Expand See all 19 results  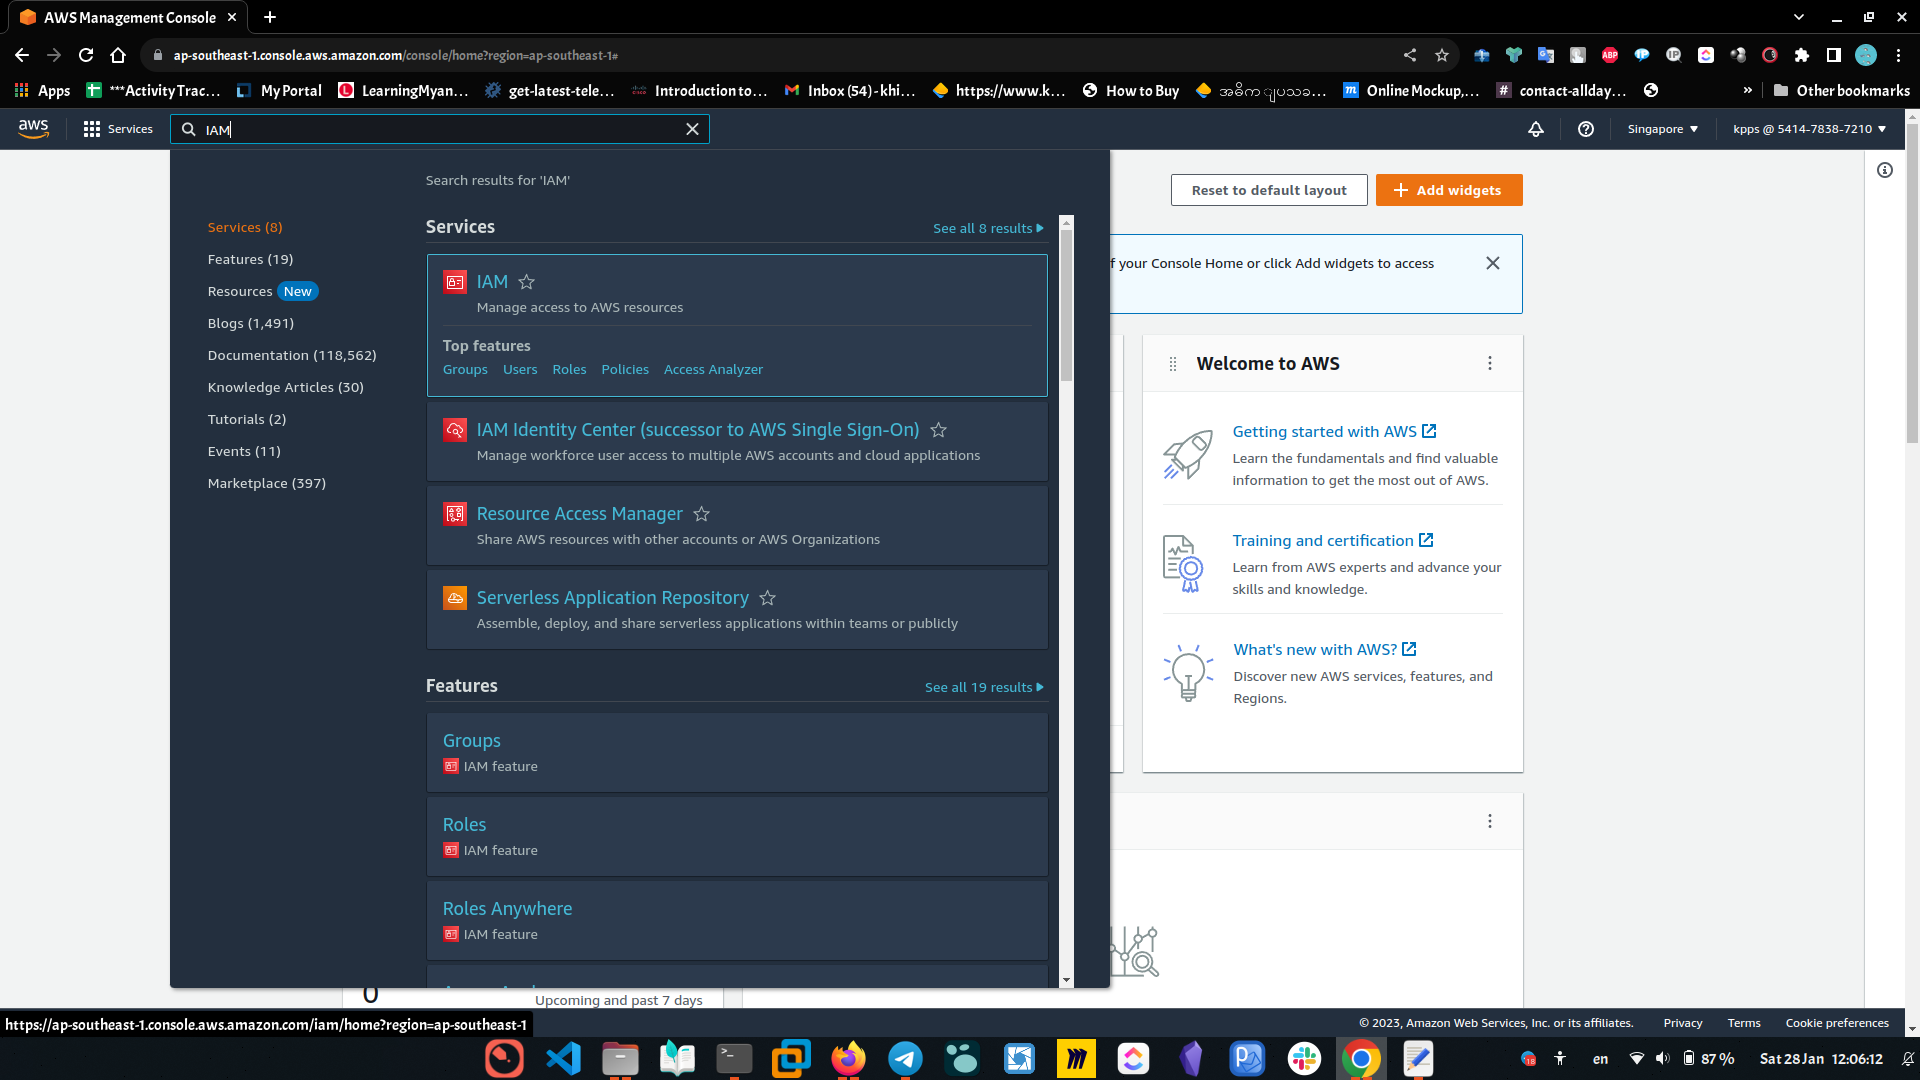984,687
